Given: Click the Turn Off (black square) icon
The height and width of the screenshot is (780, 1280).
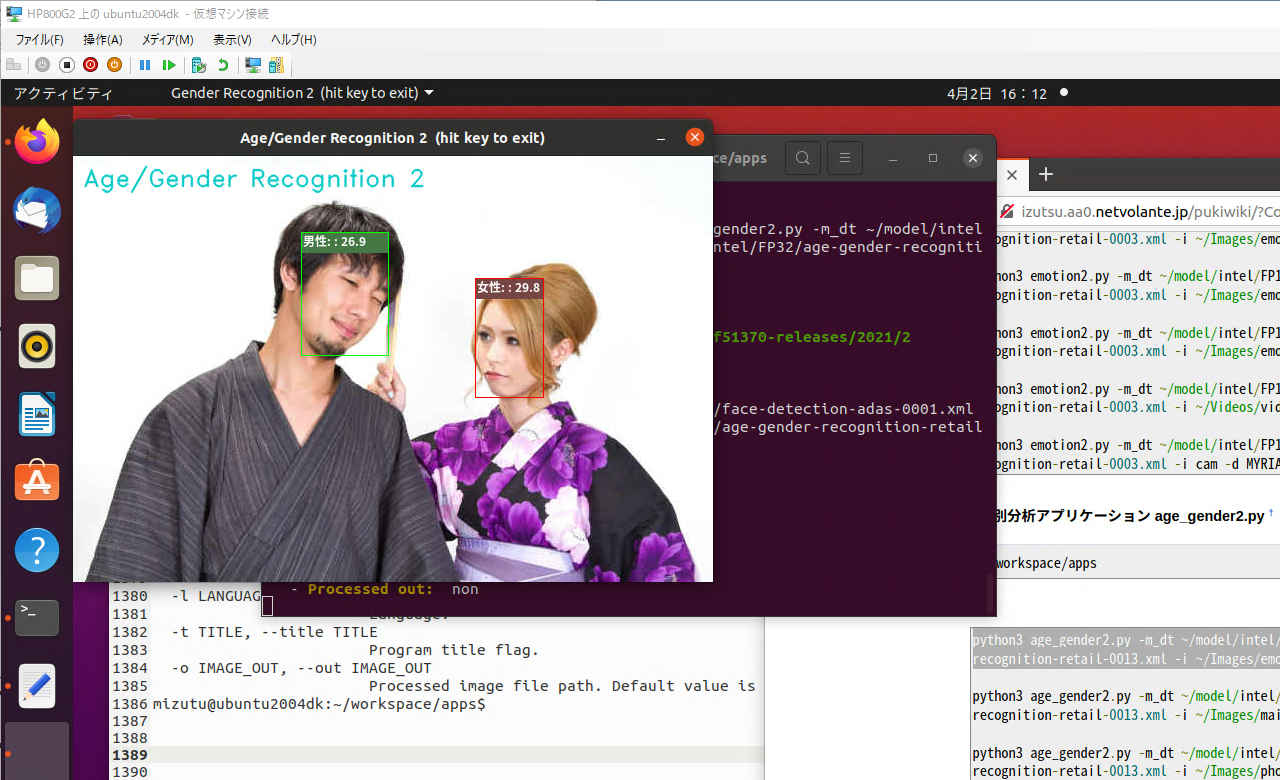Looking at the screenshot, I should [67, 65].
